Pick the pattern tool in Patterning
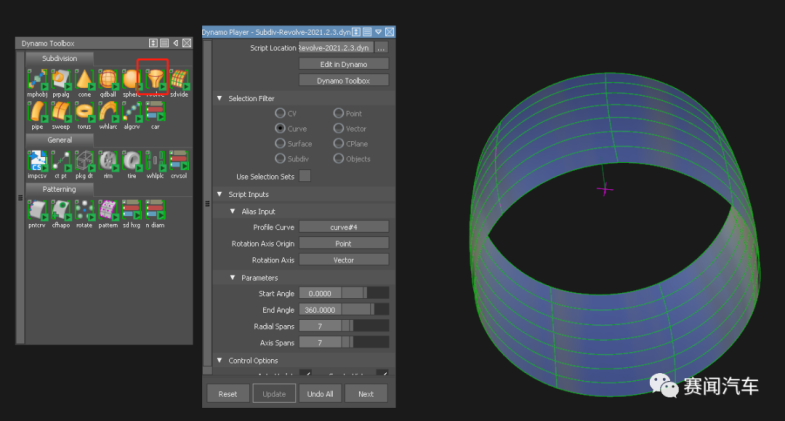This screenshot has width=785, height=421. [108, 210]
